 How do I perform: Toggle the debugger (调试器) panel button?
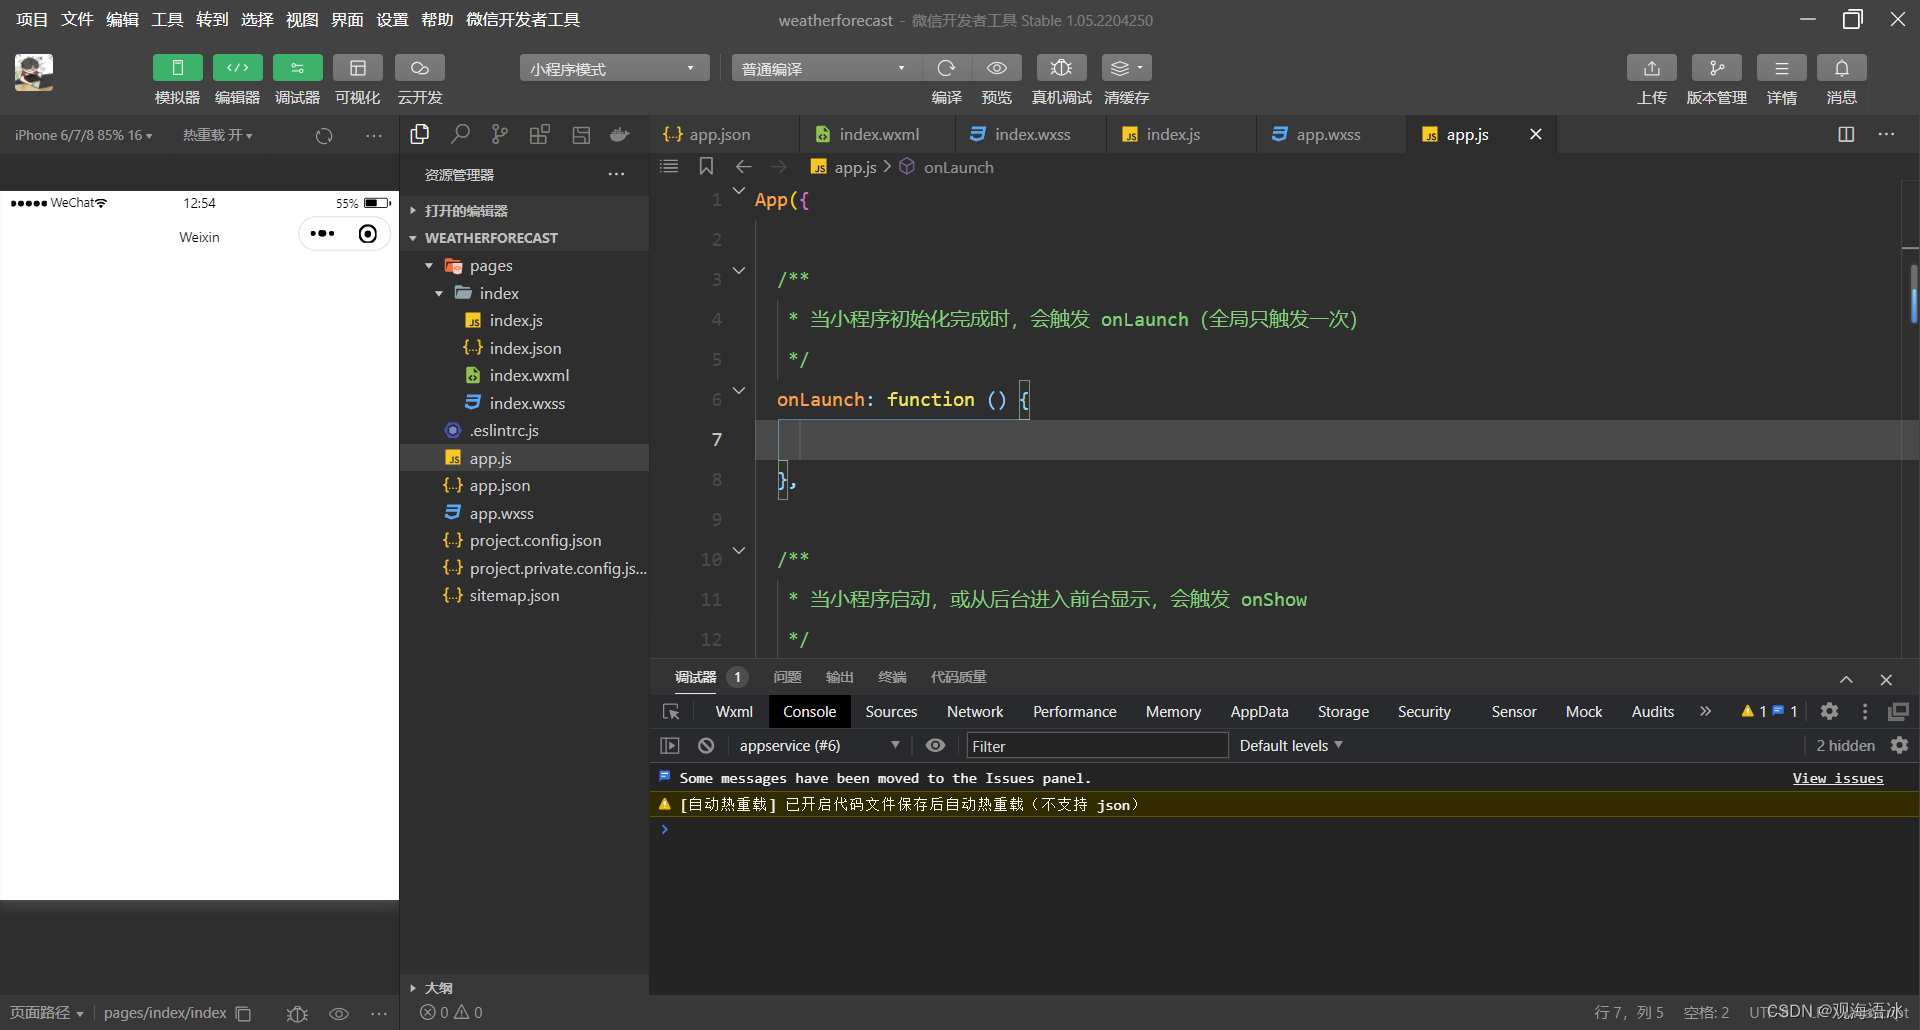(x=297, y=68)
